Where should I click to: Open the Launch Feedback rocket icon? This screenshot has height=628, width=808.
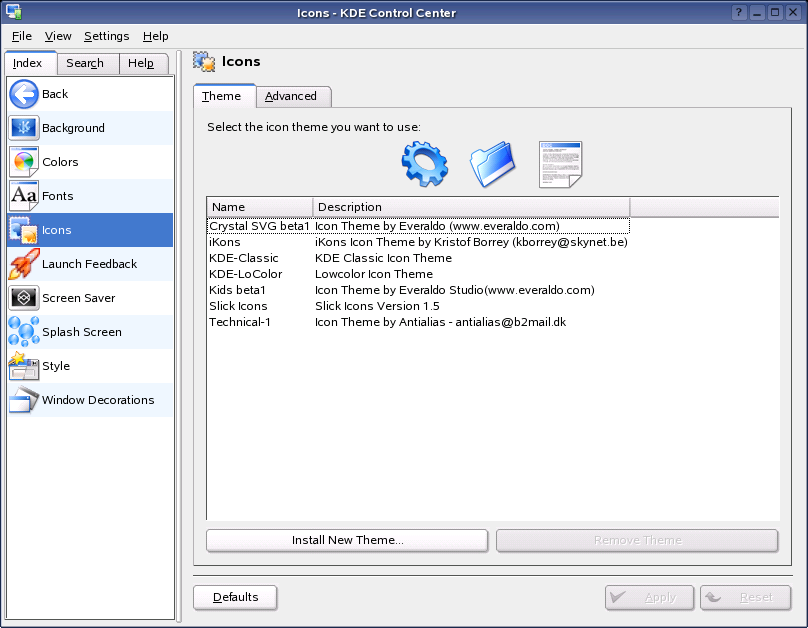(x=24, y=264)
